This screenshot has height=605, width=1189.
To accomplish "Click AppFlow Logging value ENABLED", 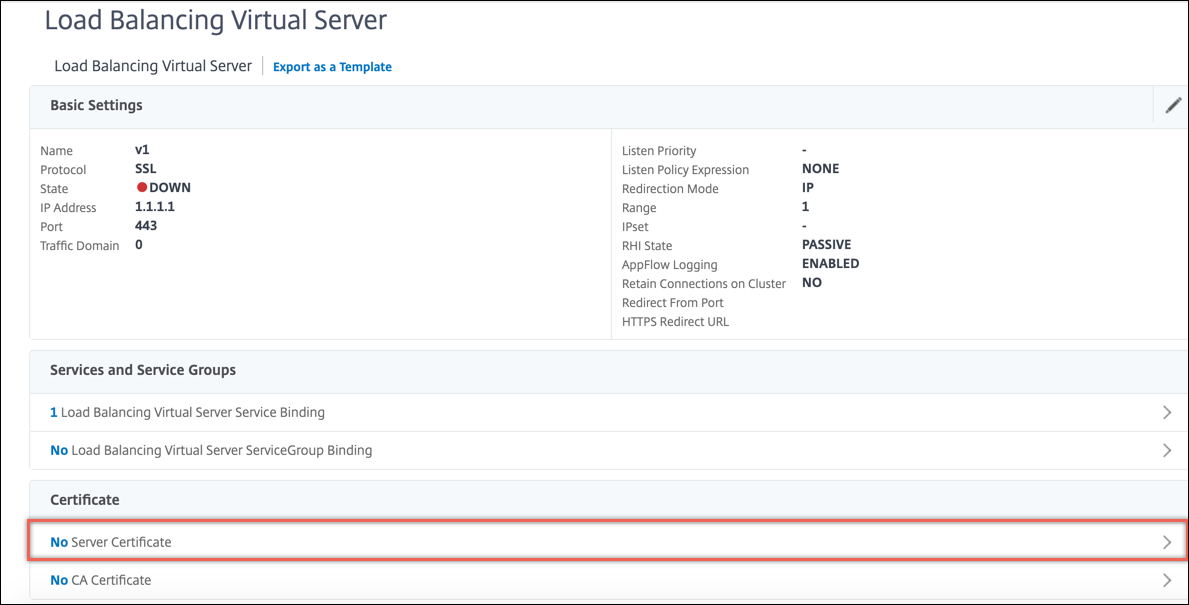I will click(x=830, y=264).
